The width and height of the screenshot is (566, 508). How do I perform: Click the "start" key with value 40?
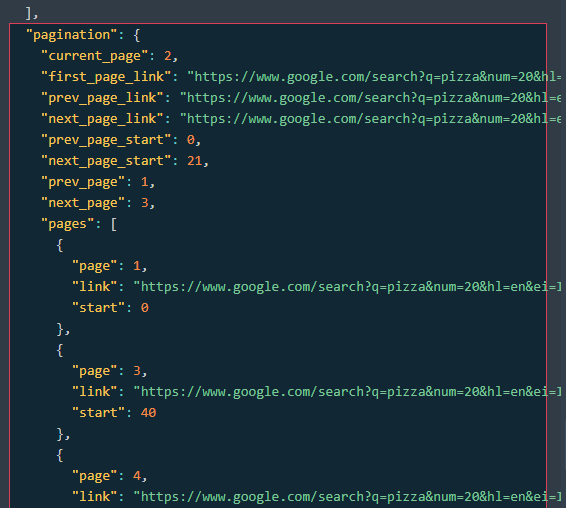pos(98,413)
